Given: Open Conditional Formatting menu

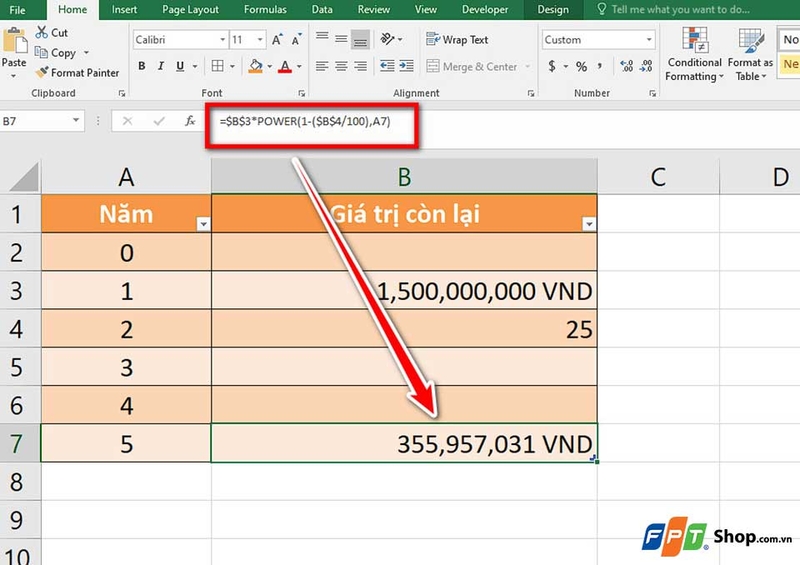Looking at the screenshot, I should coord(694,54).
